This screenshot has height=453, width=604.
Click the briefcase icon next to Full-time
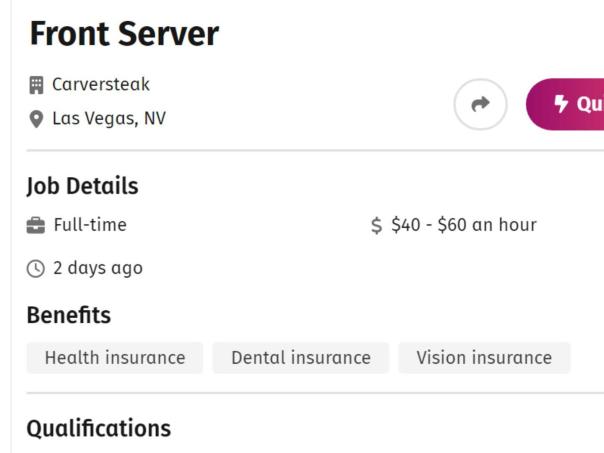click(x=36, y=225)
